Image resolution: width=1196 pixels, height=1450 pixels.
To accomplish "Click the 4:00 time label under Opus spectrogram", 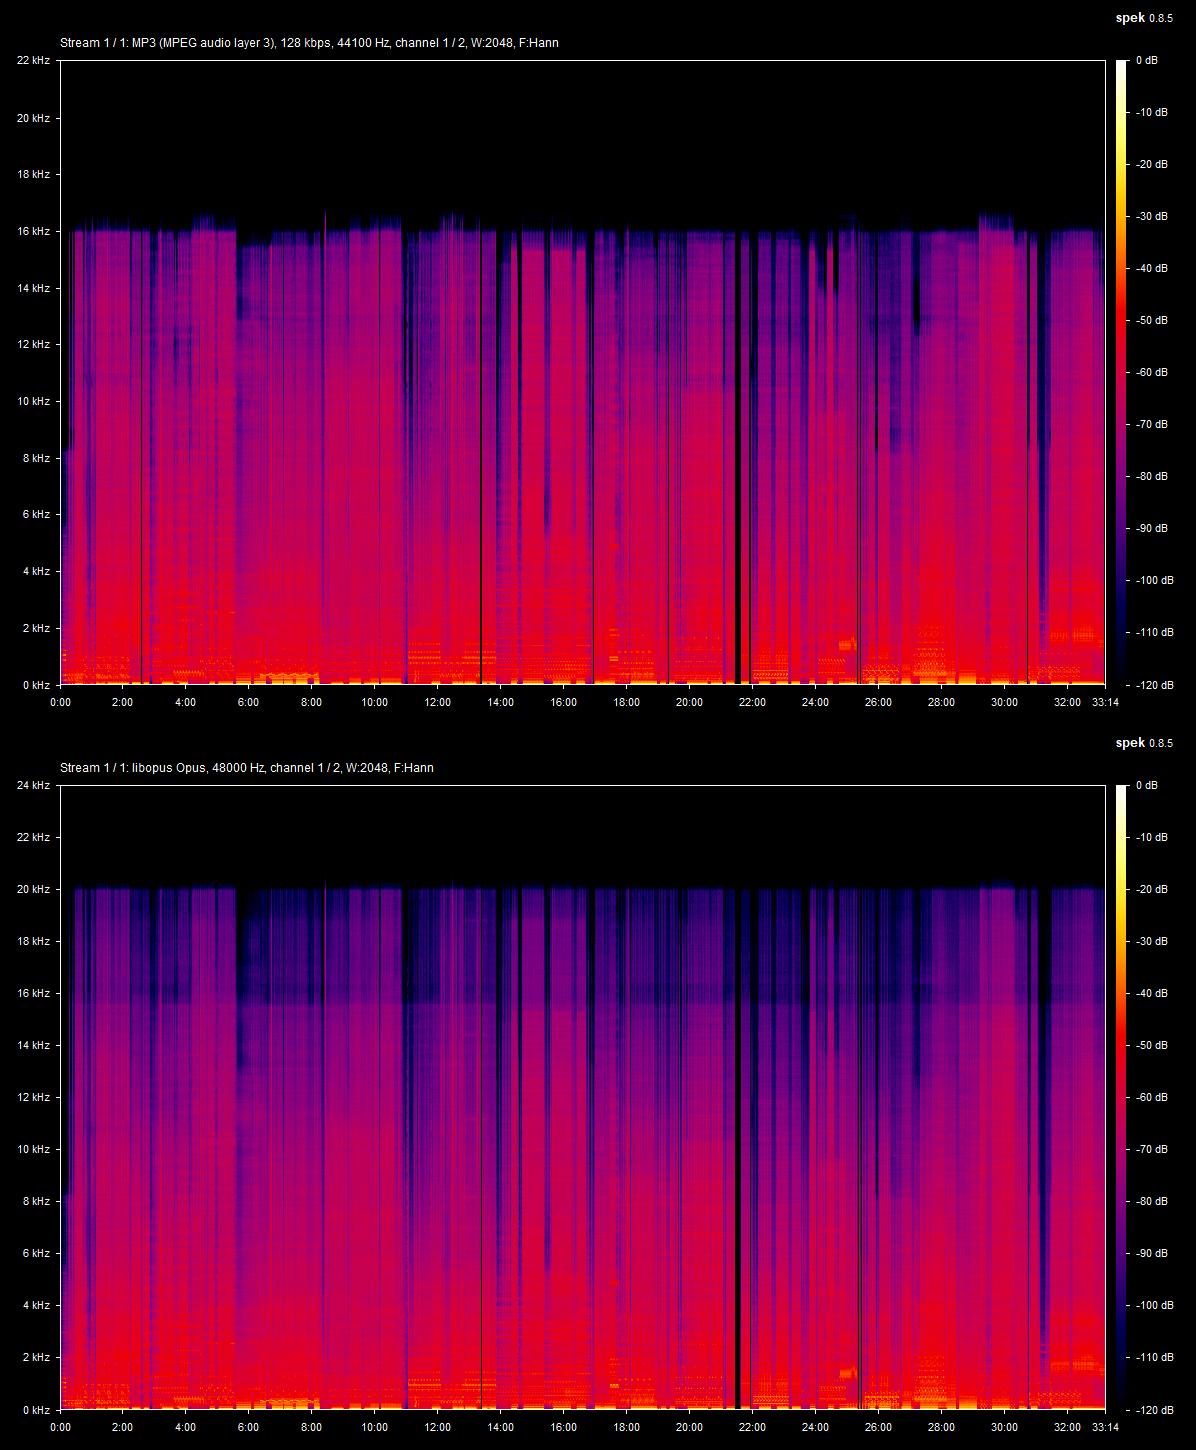I will [185, 1427].
